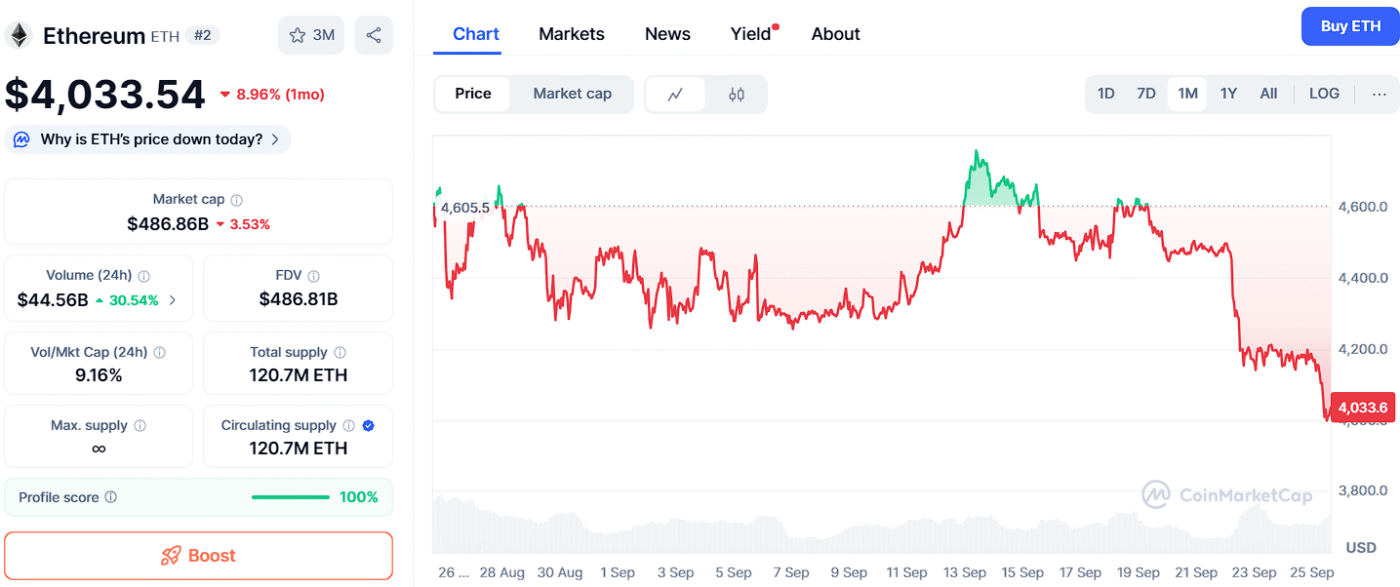Open the Chart tab
This screenshot has height=587, width=1400.
(x=476, y=34)
